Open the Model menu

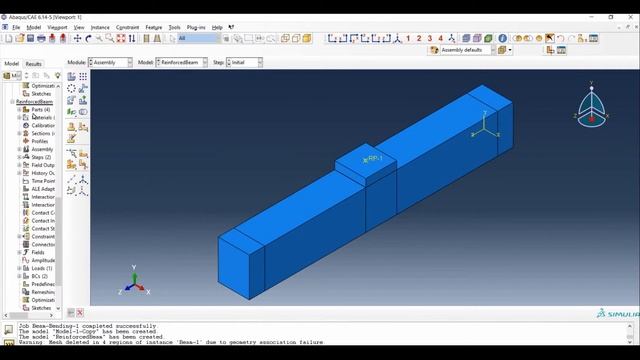33,27
